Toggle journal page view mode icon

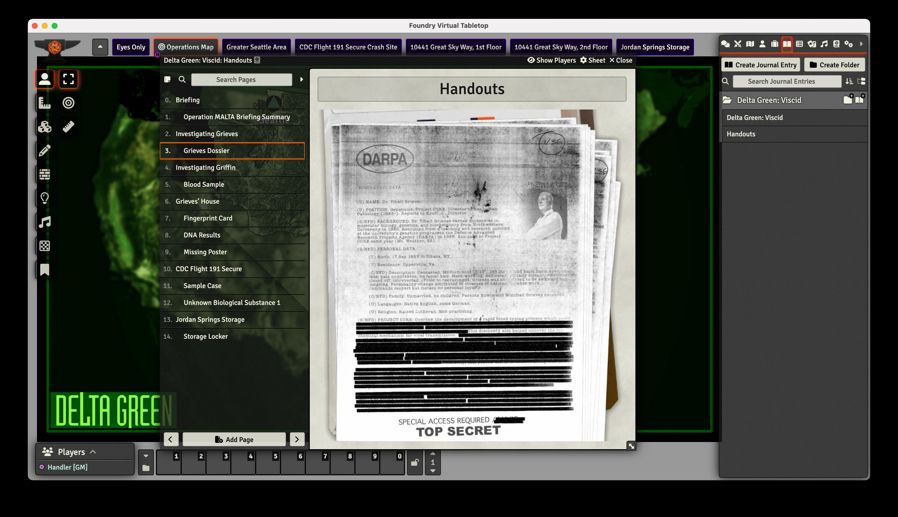point(167,80)
